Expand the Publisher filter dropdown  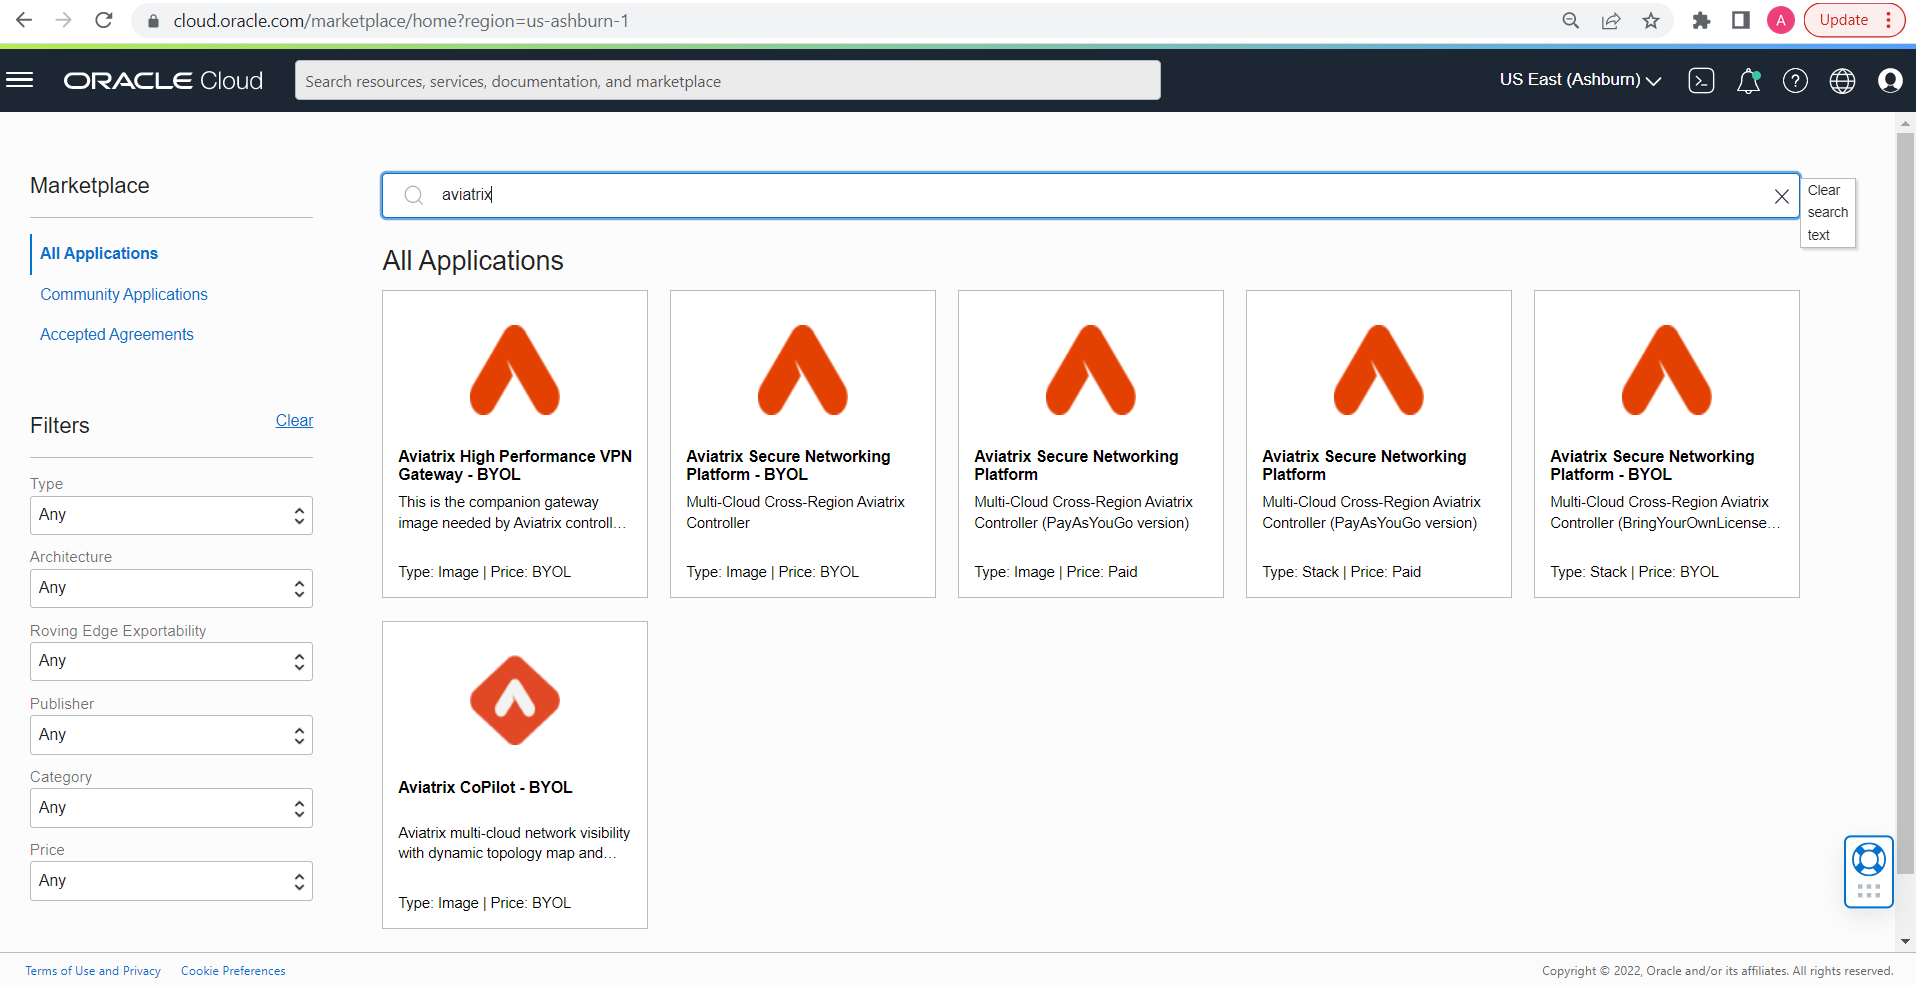170,734
